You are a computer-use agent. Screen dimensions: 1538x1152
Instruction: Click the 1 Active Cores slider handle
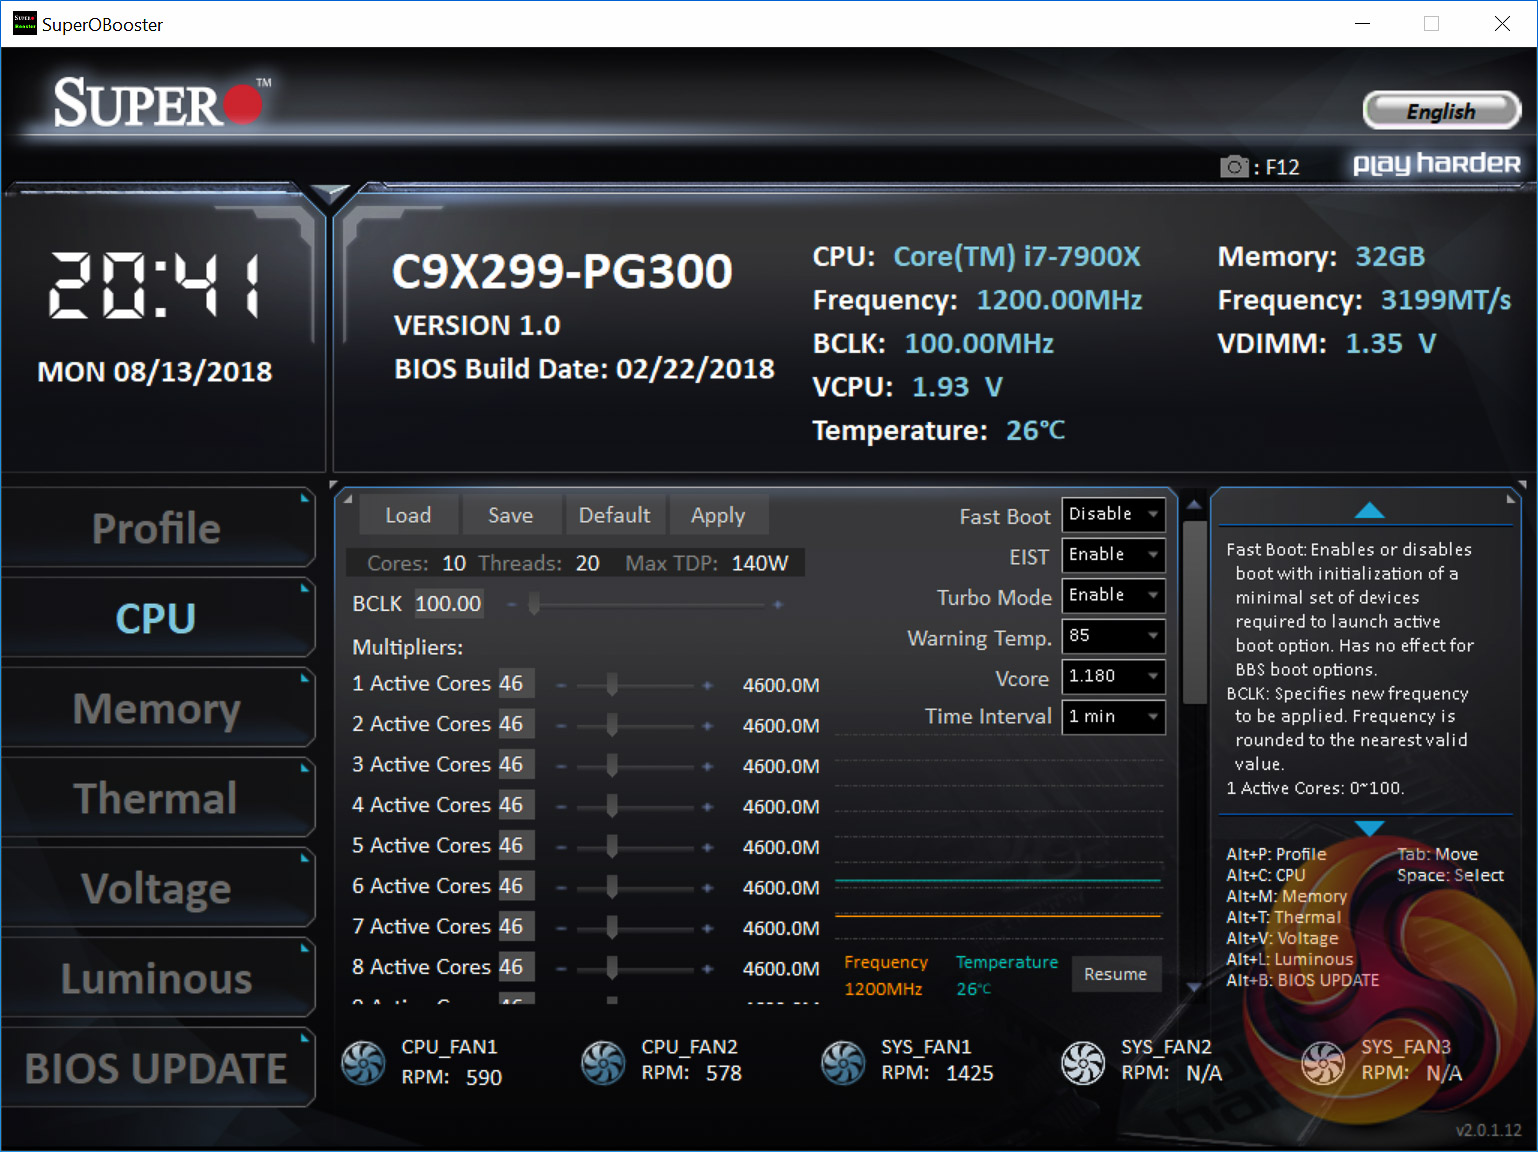[x=611, y=684]
